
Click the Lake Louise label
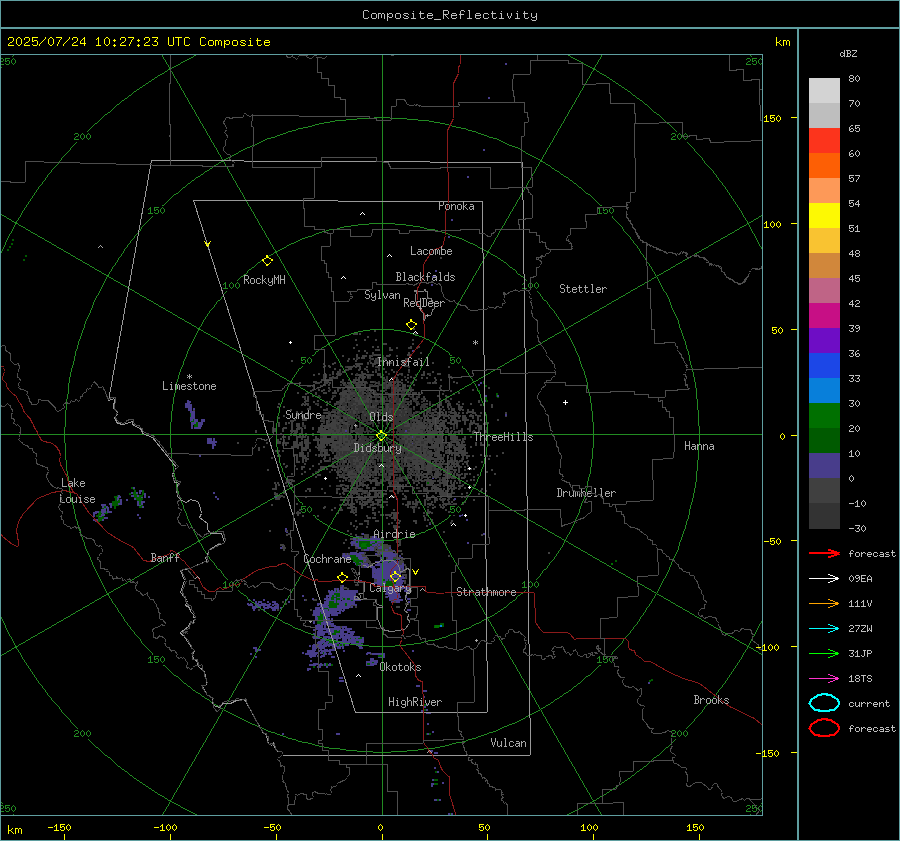(77, 491)
